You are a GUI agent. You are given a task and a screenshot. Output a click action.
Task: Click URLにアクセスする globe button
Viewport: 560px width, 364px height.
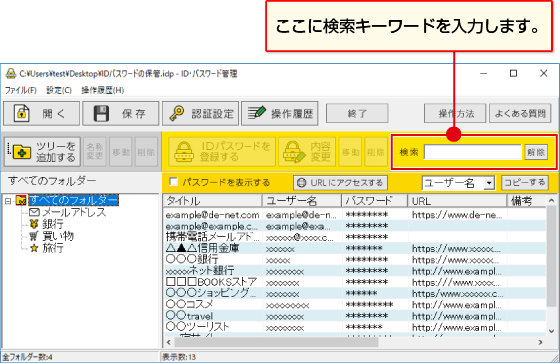[x=340, y=183]
